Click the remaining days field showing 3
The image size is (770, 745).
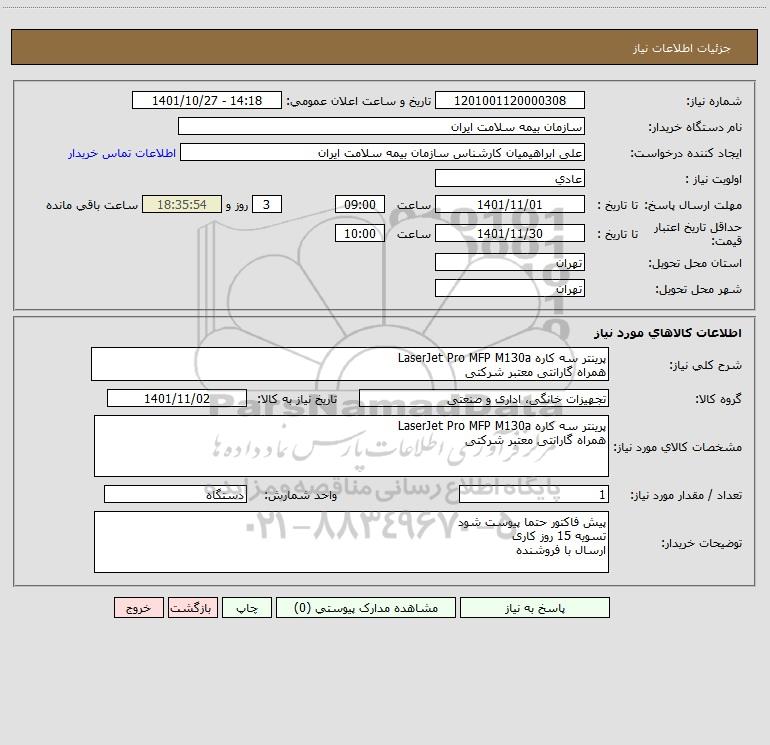267,204
